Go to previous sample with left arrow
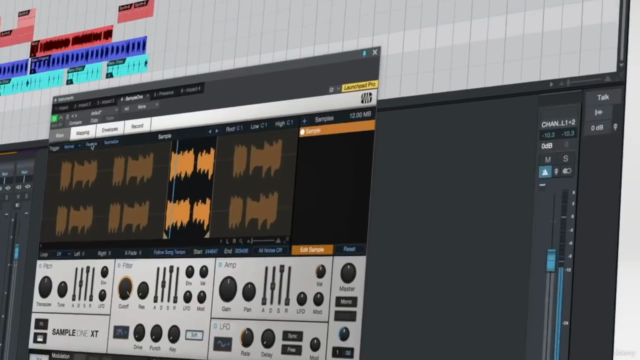640x360 pixels. [210, 131]
